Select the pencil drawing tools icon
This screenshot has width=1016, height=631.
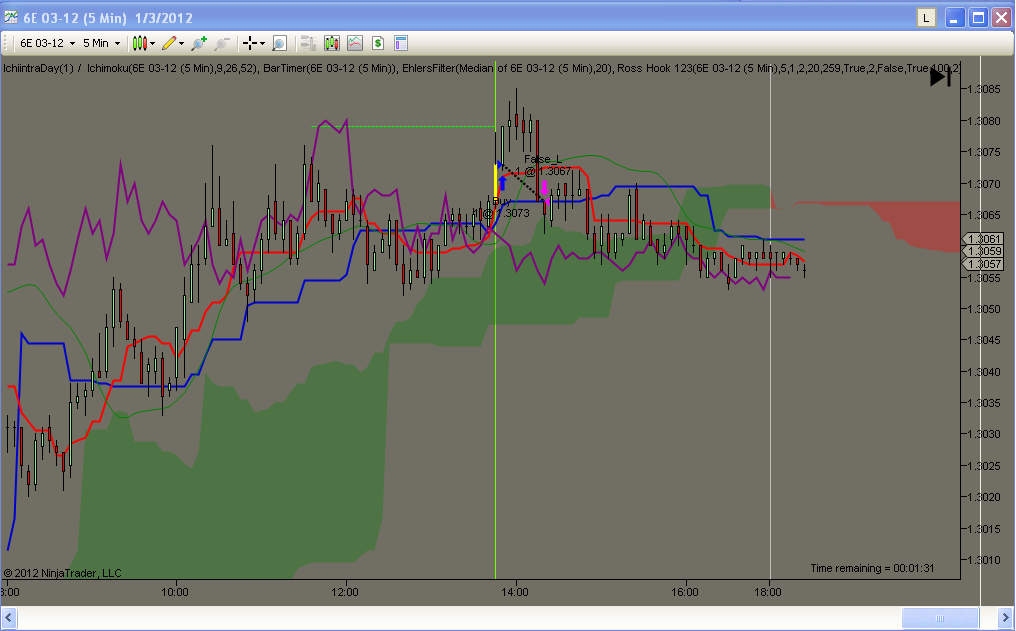coord(169,43)
